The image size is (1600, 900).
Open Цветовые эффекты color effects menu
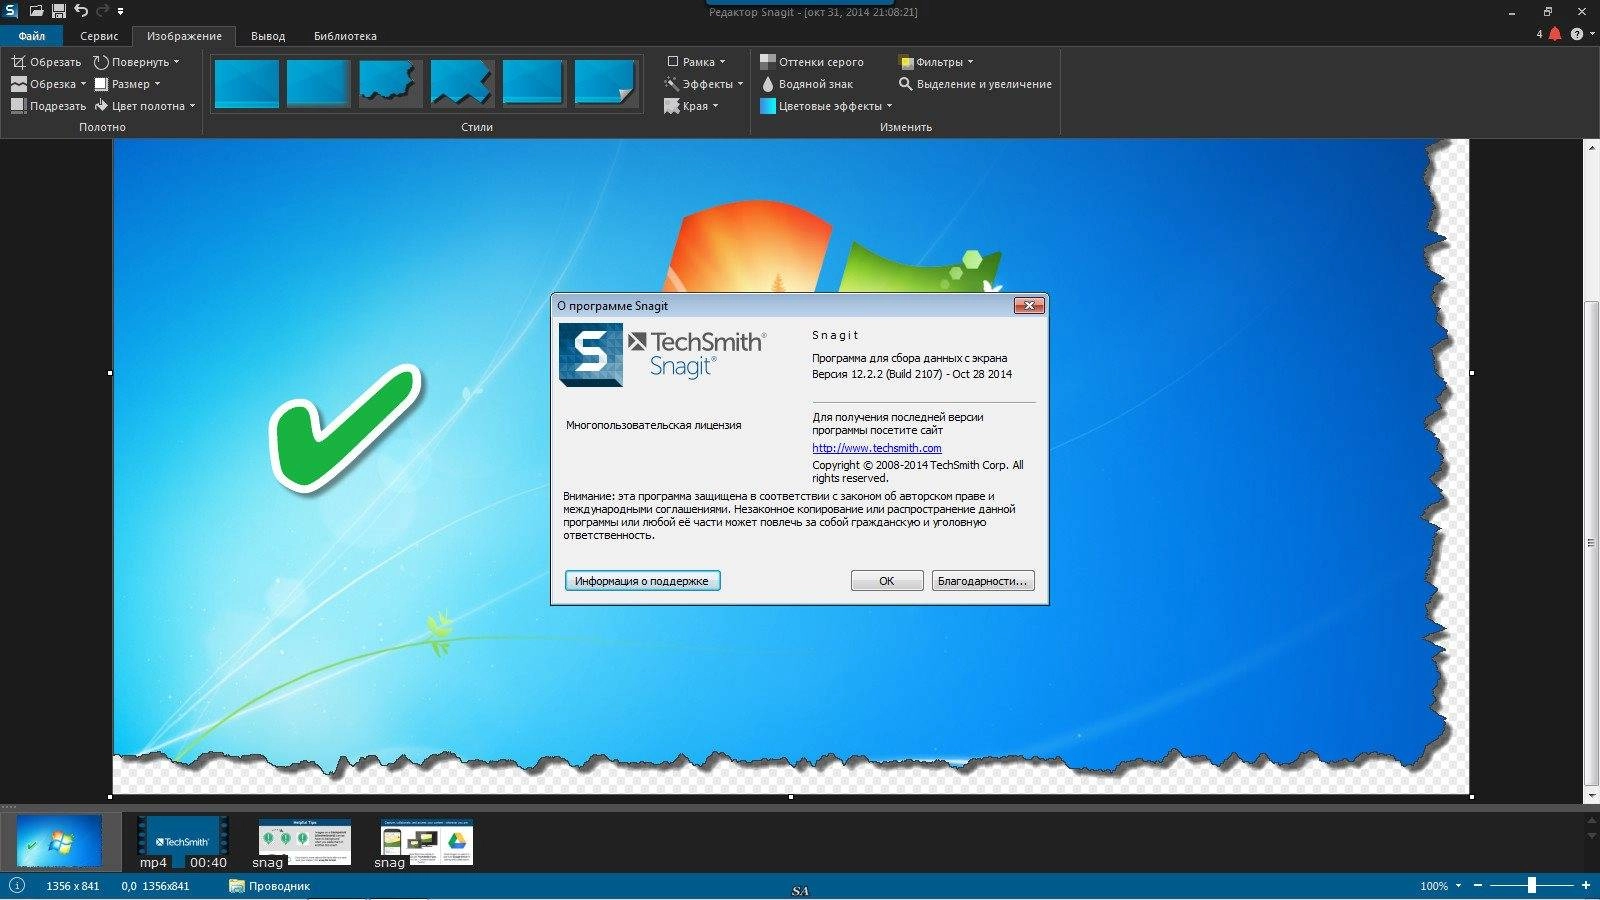[x=826, y=106]
